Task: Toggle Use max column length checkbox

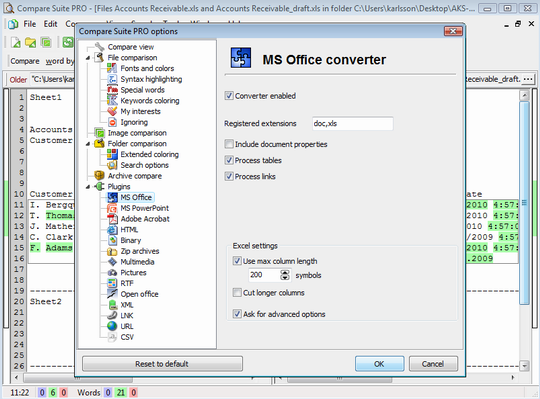Action: pos(237,261)
